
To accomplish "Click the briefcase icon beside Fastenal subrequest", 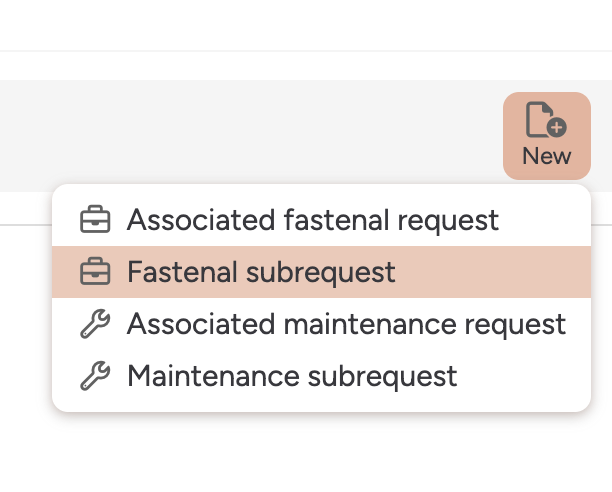I will (95, 271).
